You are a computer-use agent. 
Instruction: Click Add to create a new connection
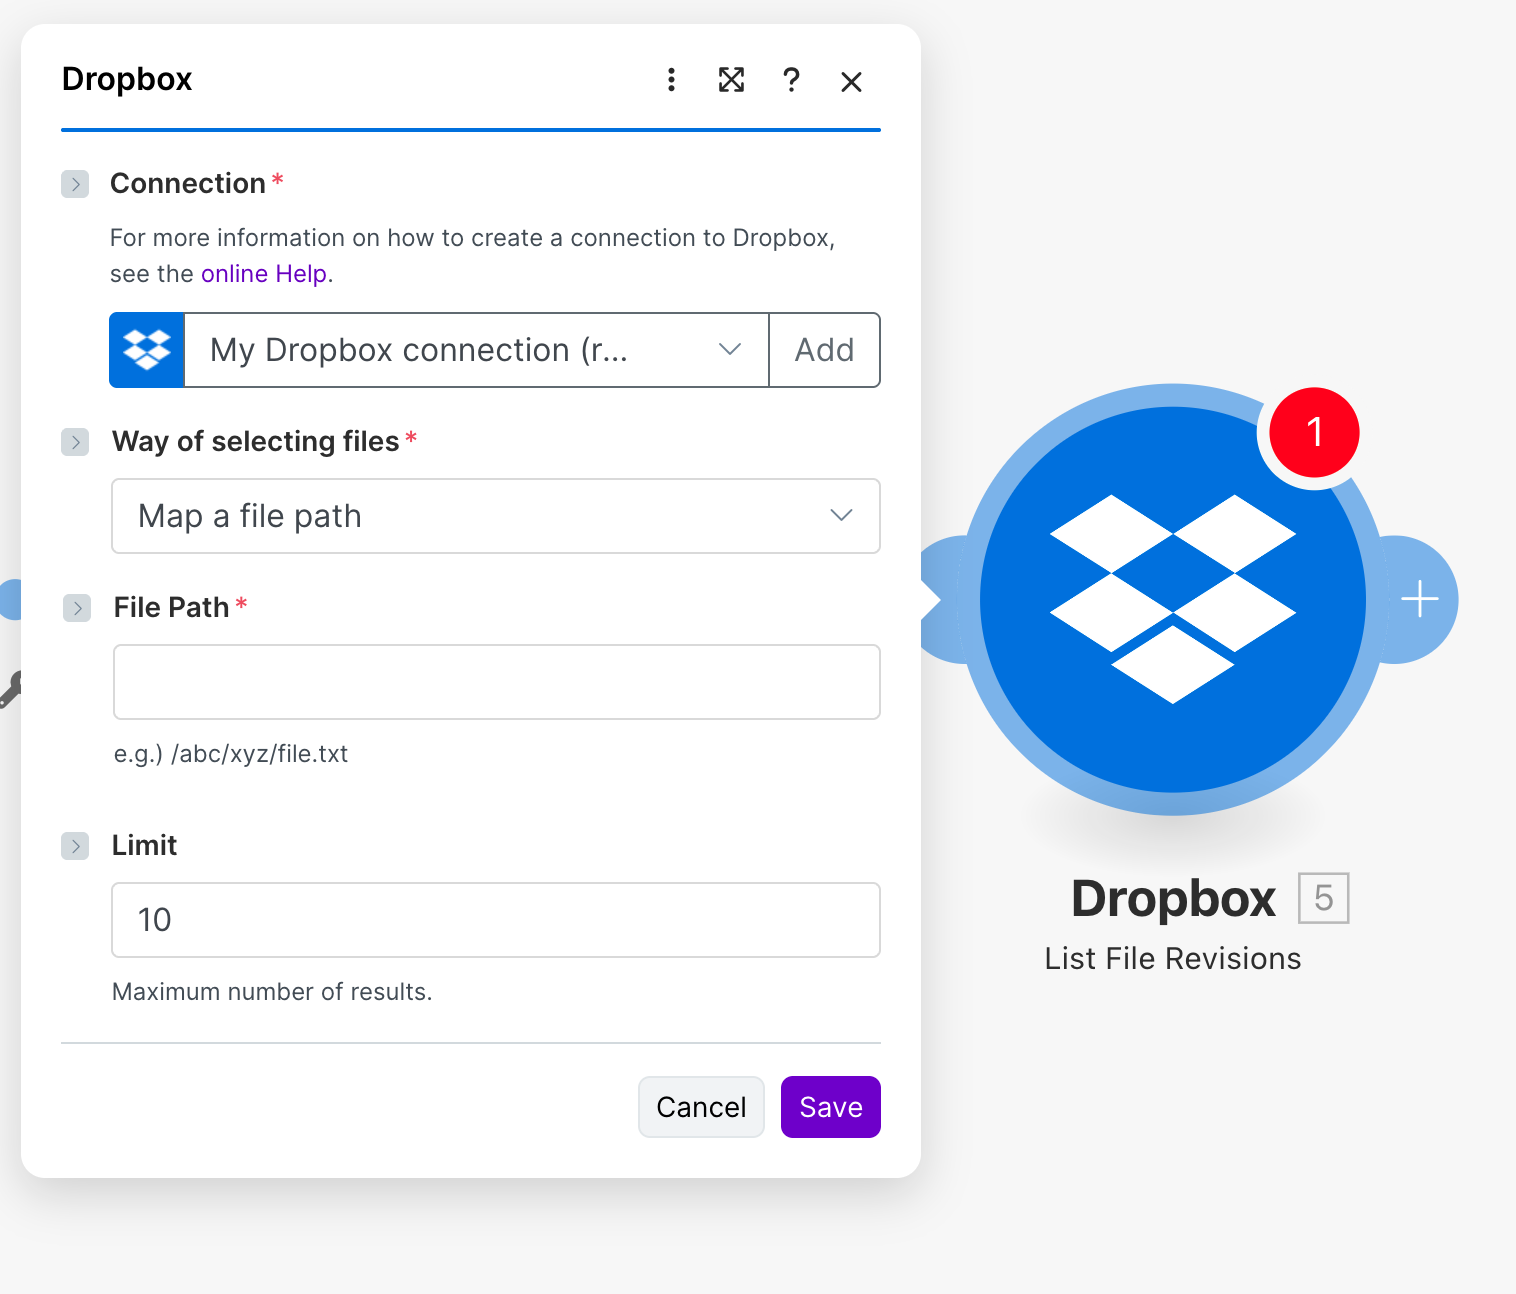point(825,350)
